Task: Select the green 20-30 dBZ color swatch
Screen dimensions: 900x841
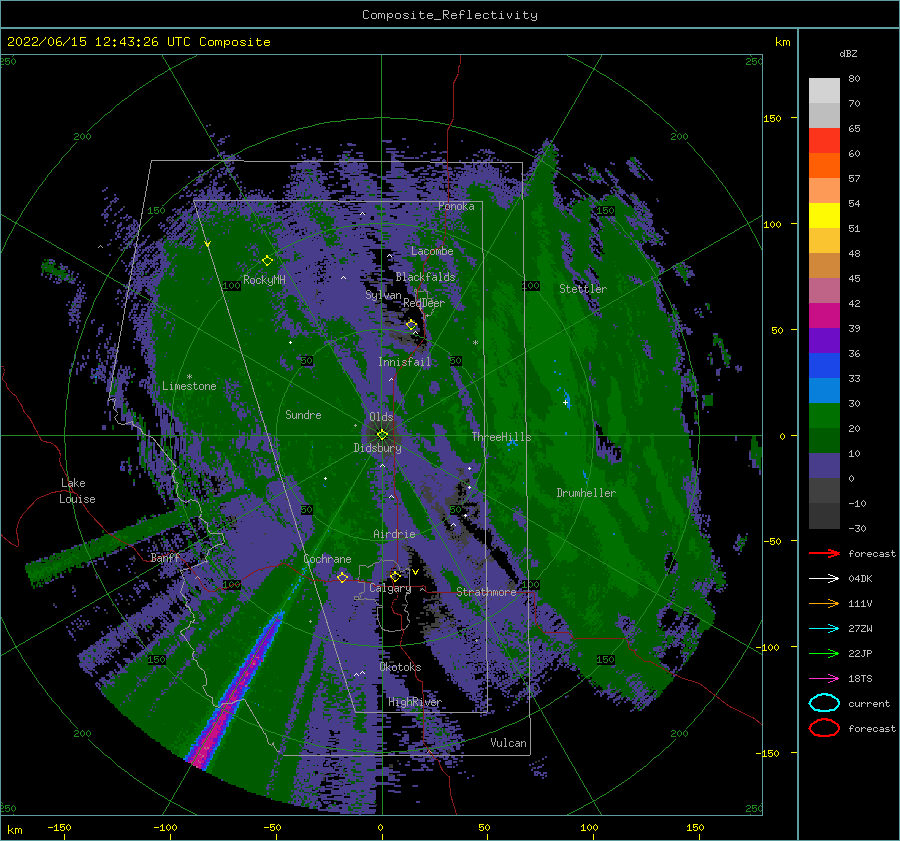Action: [824, 416]
